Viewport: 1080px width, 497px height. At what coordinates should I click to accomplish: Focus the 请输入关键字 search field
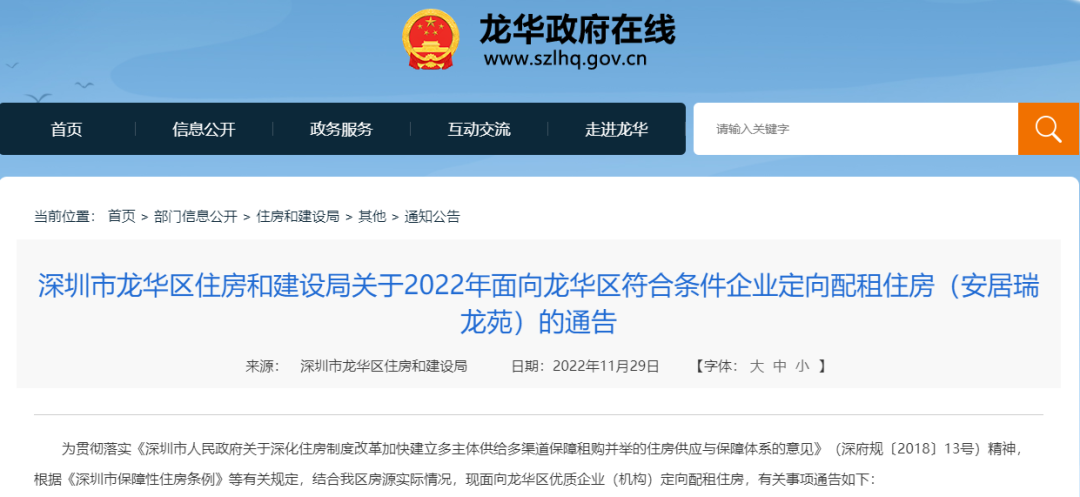(x=855, y=129)
